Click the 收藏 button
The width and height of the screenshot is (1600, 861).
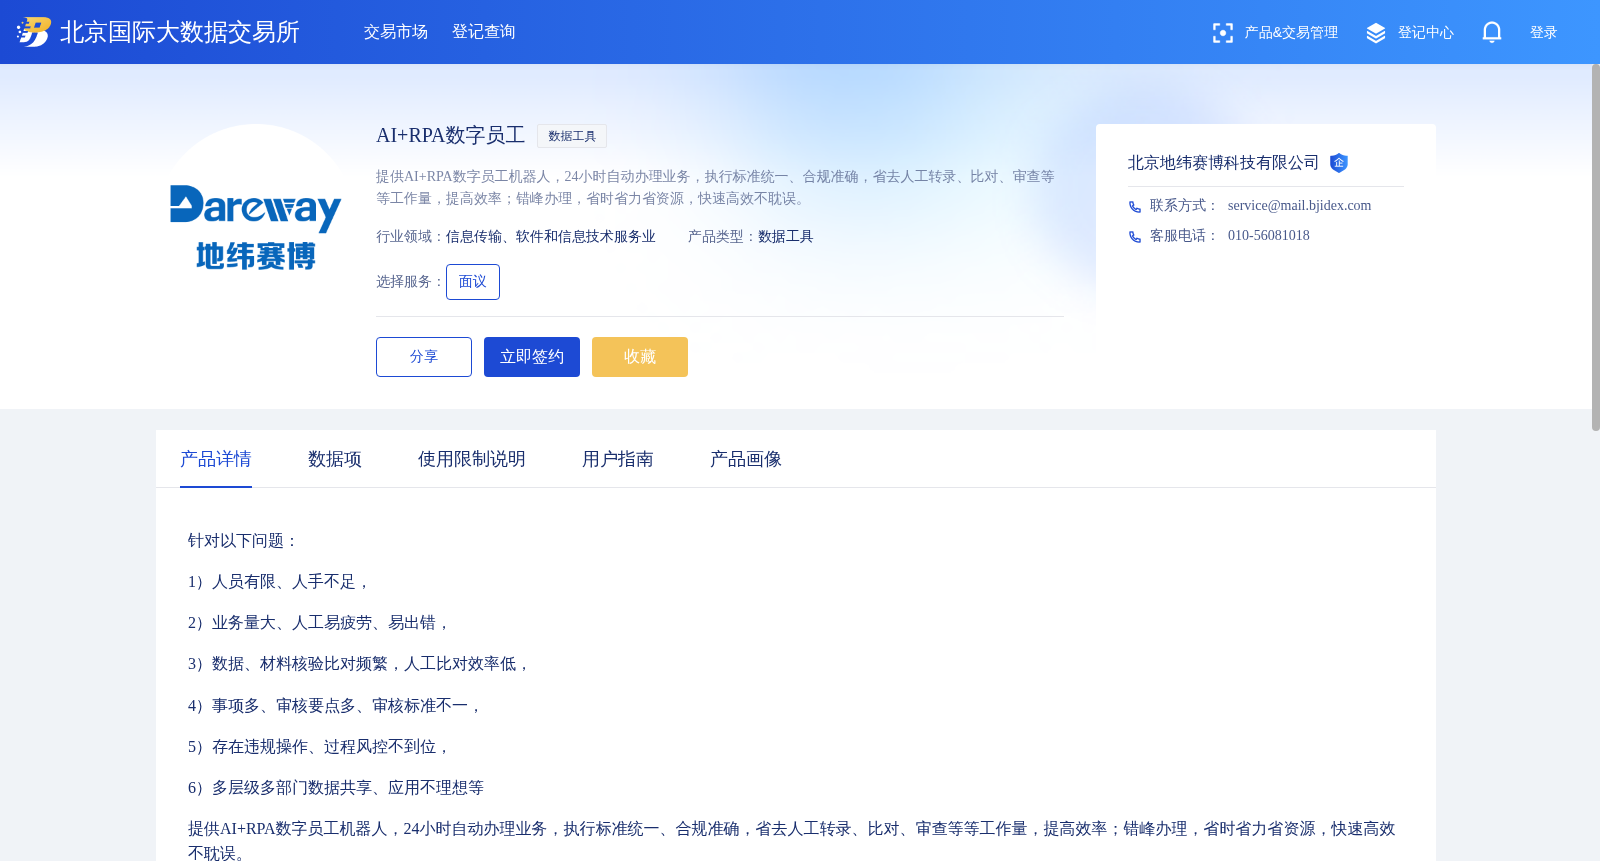(x=640, y=357)
